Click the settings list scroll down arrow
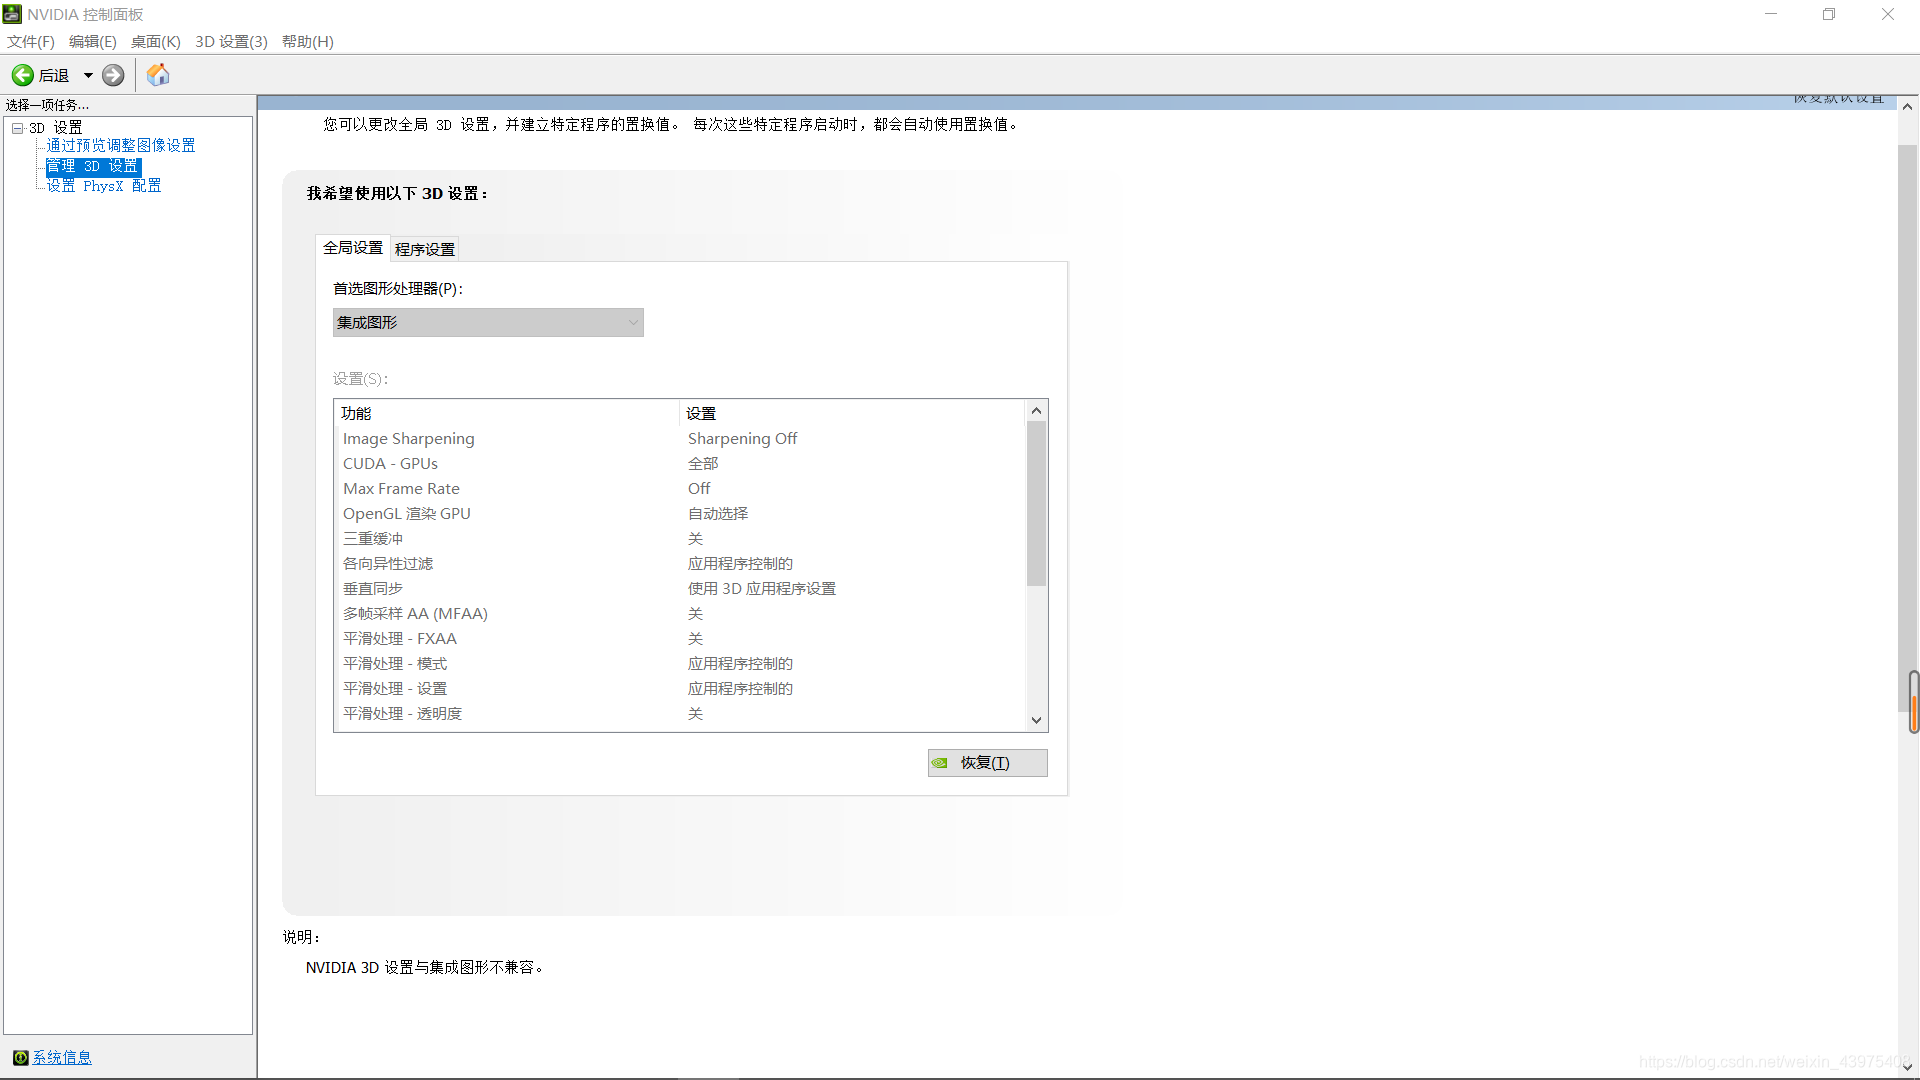Viewport: 1920px width, 1080px height. (x=1036, y=720)
